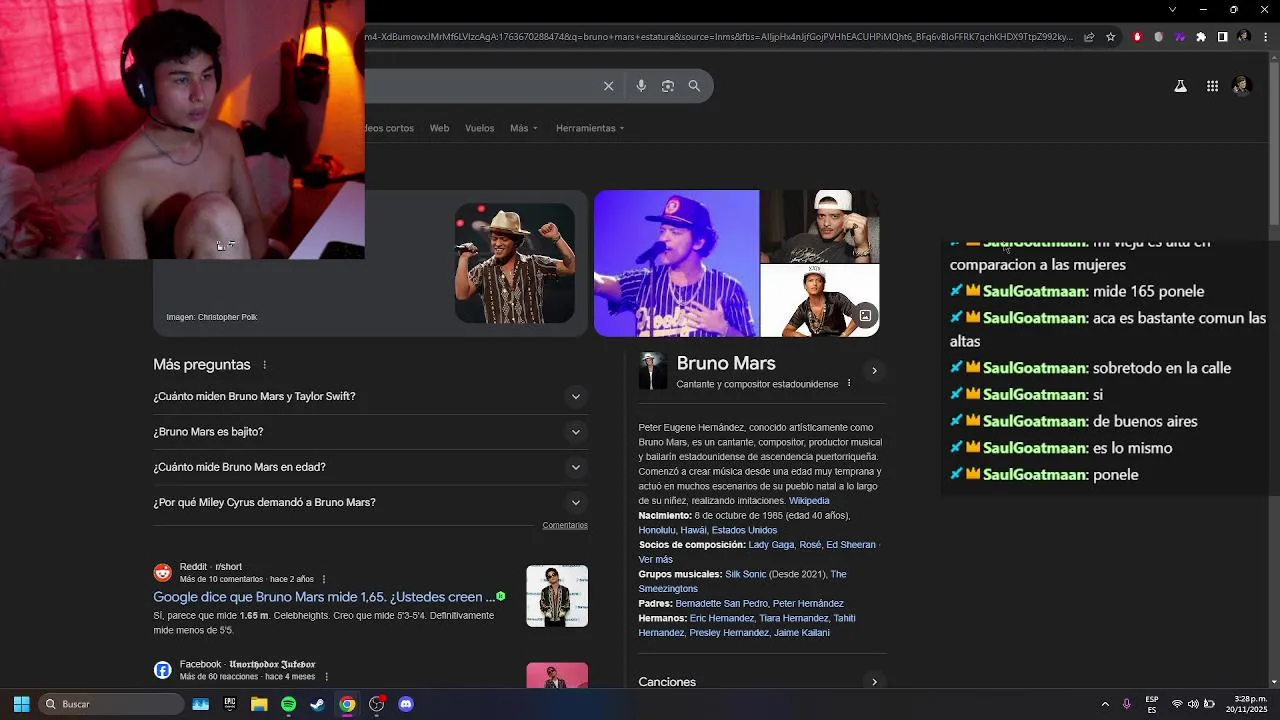The width and height of the screenshot is (1280, 720).
Task: Open volume control in system tray
Action: click(1193, 704)
